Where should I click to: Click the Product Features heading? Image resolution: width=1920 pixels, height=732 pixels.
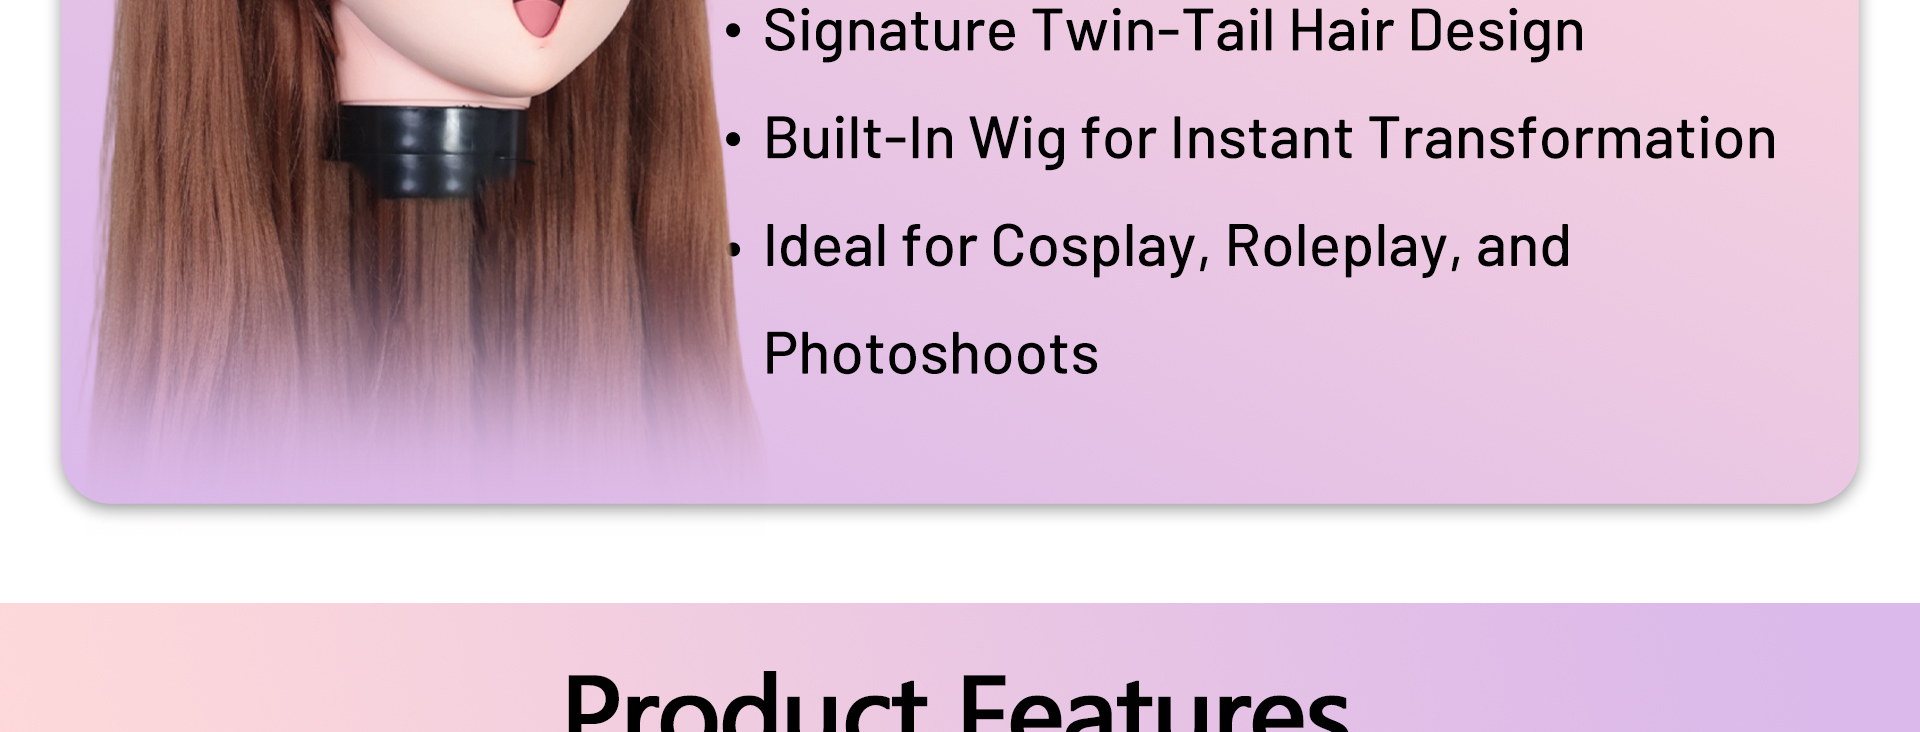pos(956,702)
